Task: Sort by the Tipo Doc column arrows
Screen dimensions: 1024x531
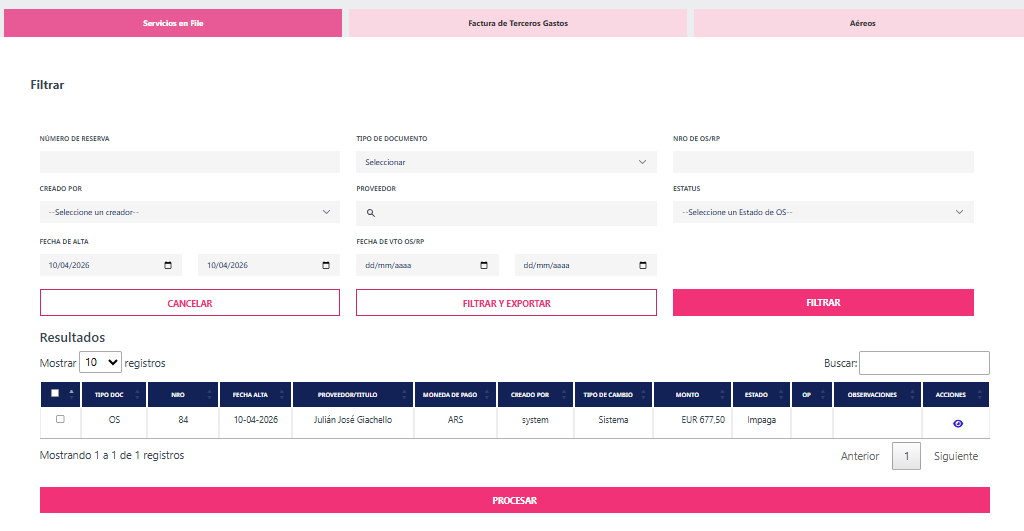Action: tap(137, 394)
